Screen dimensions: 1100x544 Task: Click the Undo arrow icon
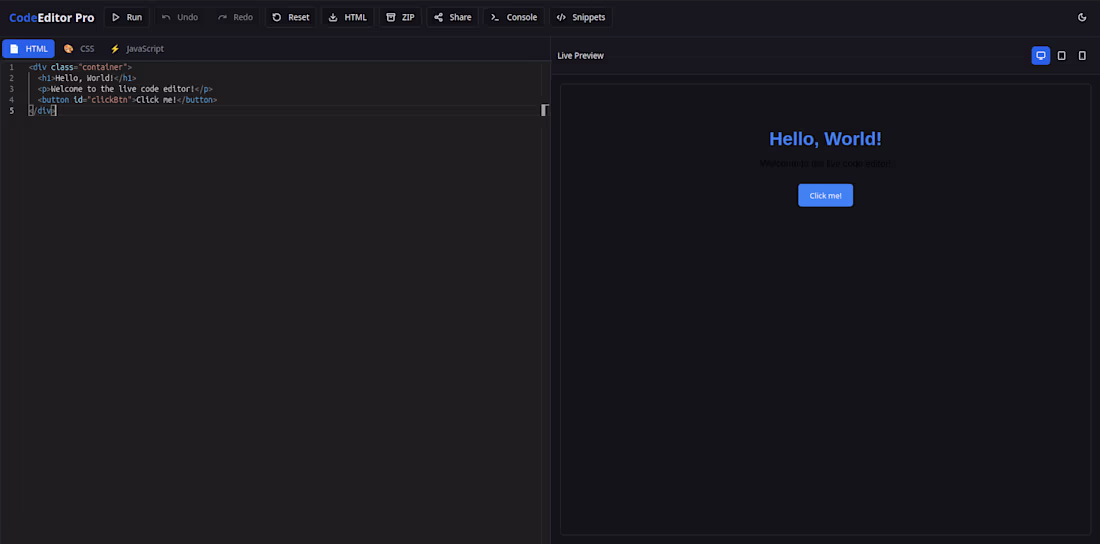point(166,18)
